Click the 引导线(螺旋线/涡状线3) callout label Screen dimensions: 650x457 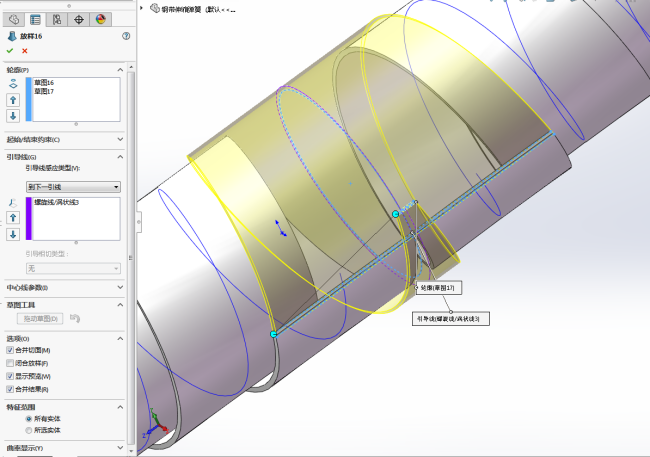451,318
